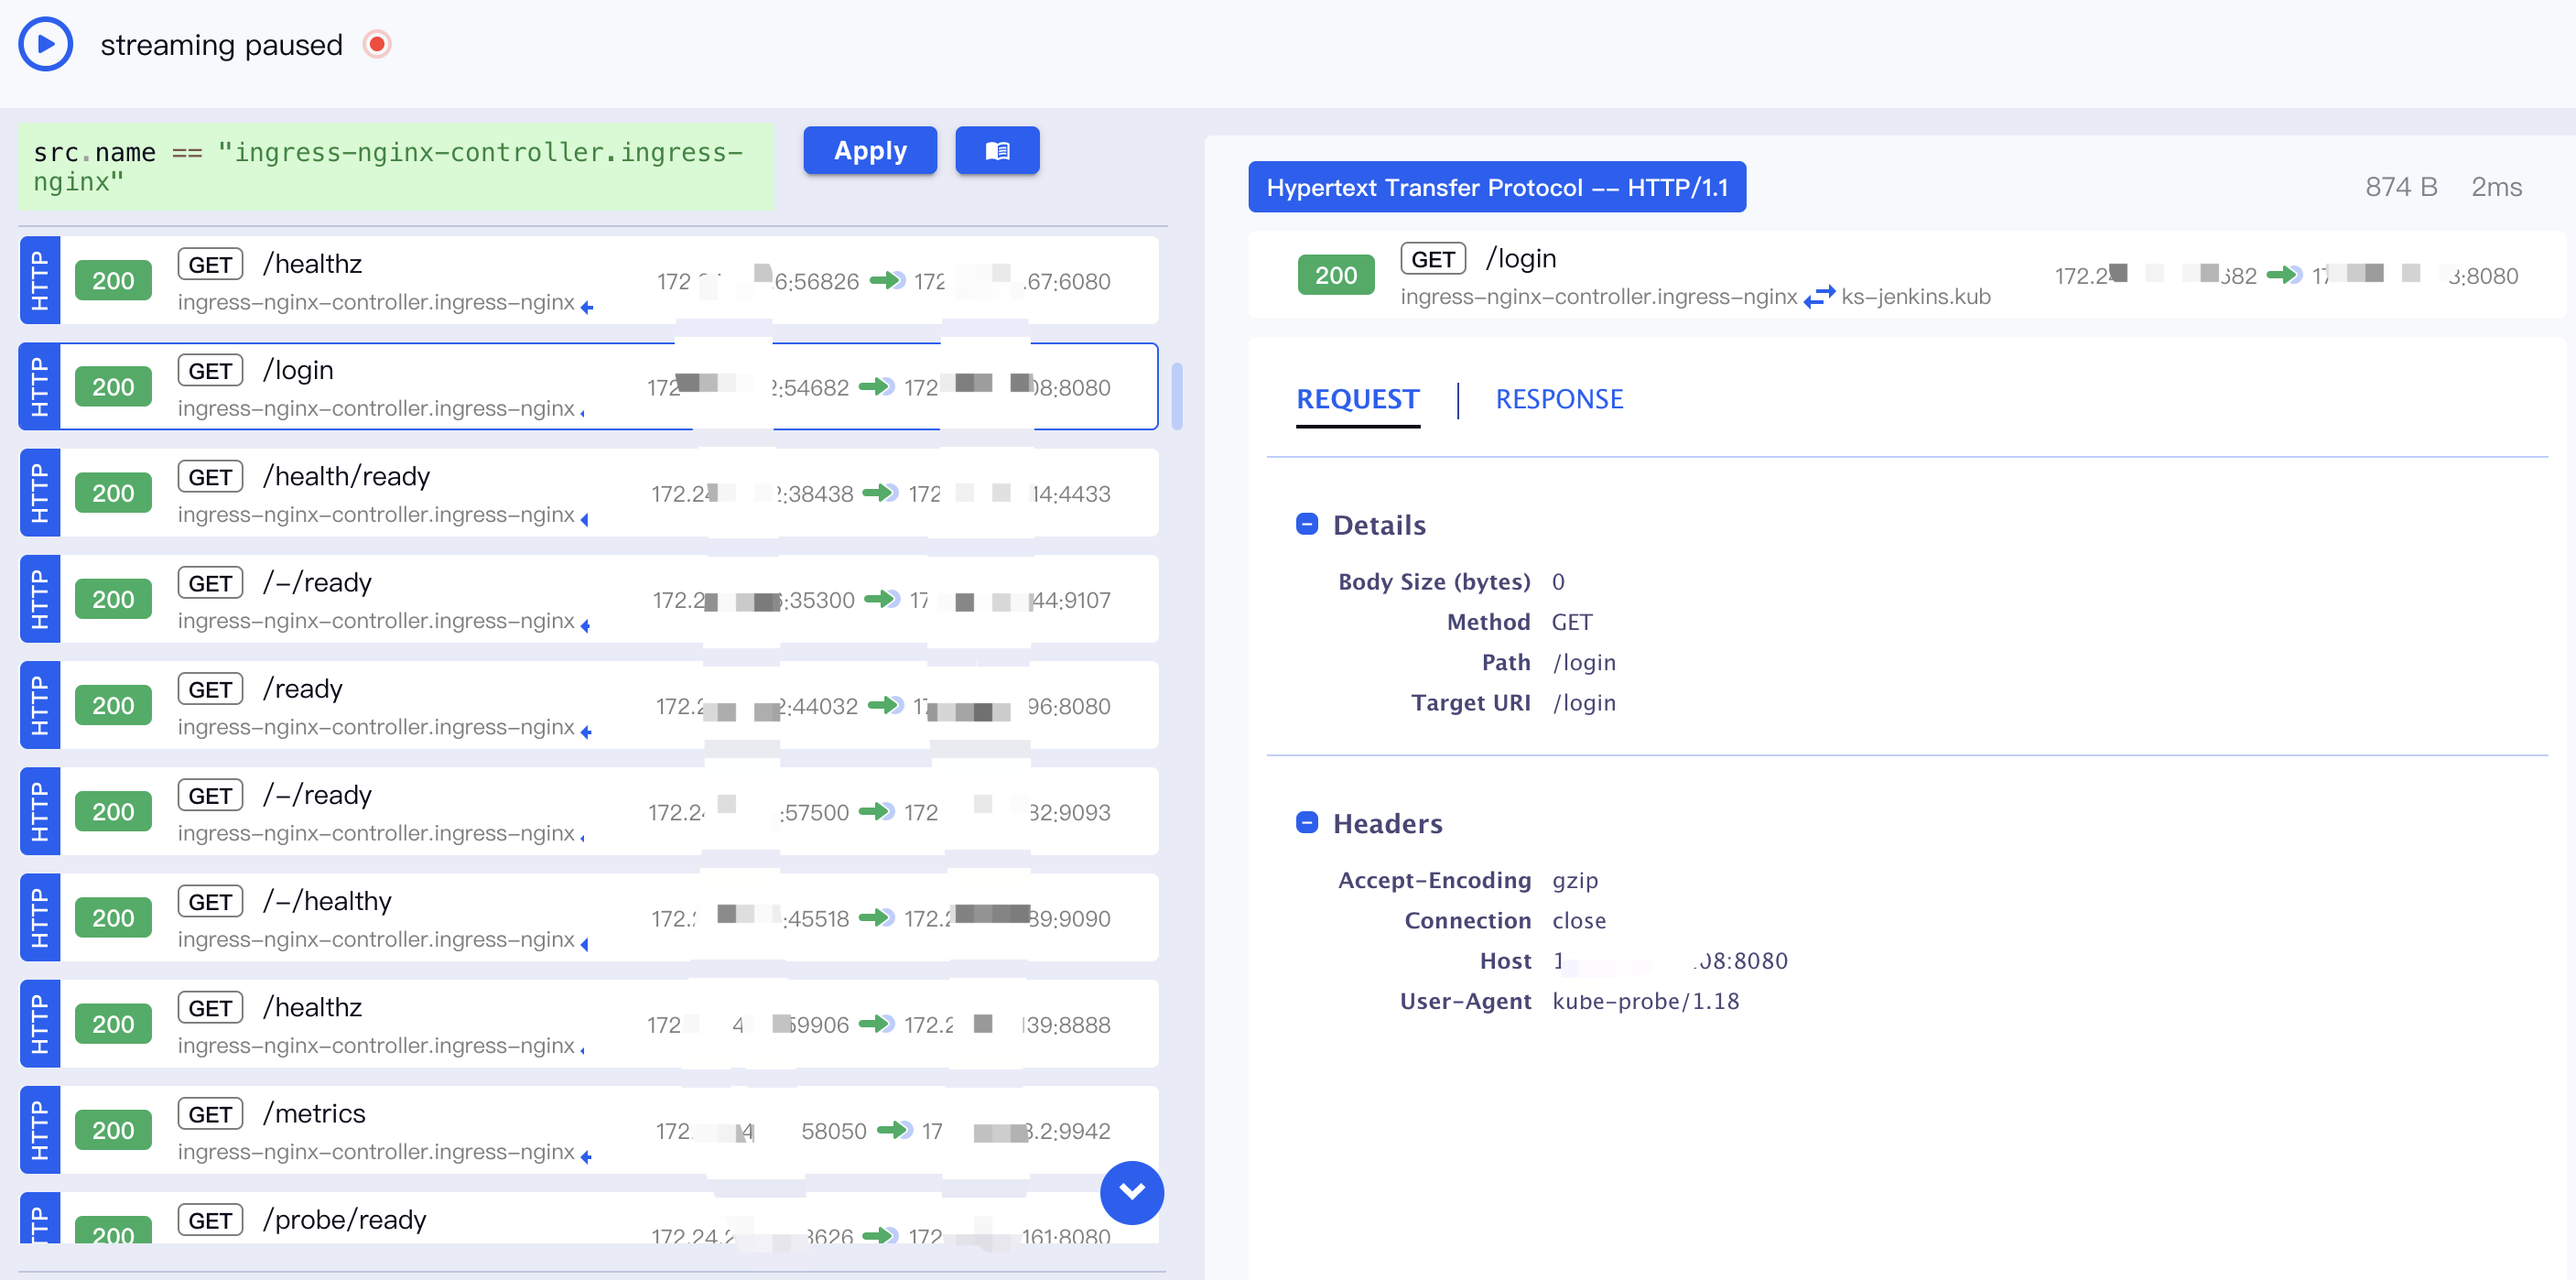Click the HTTP protocol tag on /-/healthy row
The image size is (2576, 1280).
coord(40,918)
